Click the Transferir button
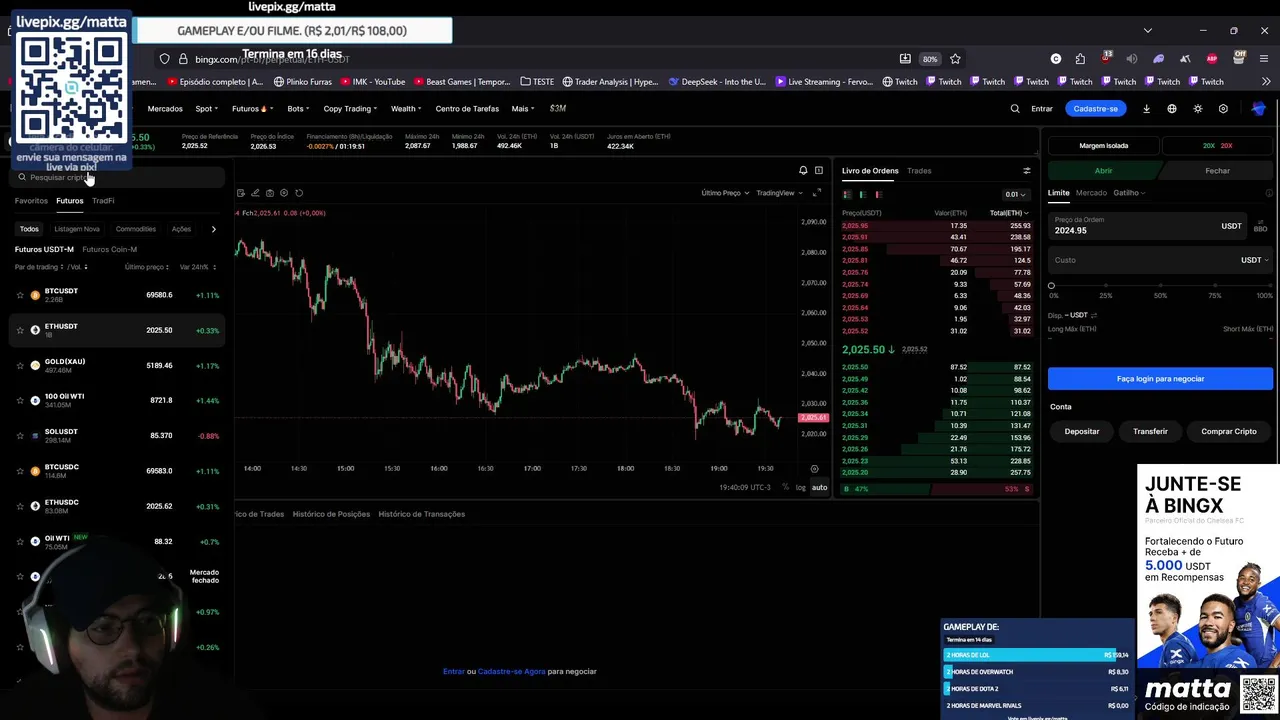 [1150, 432]
